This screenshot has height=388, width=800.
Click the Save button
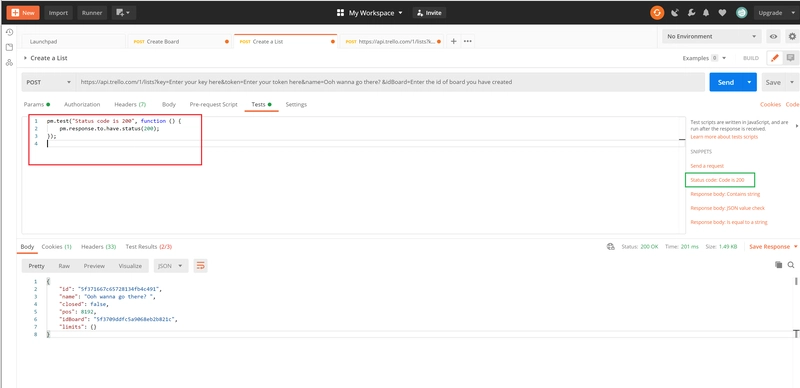pyautogui.click(x=773, y=82)
